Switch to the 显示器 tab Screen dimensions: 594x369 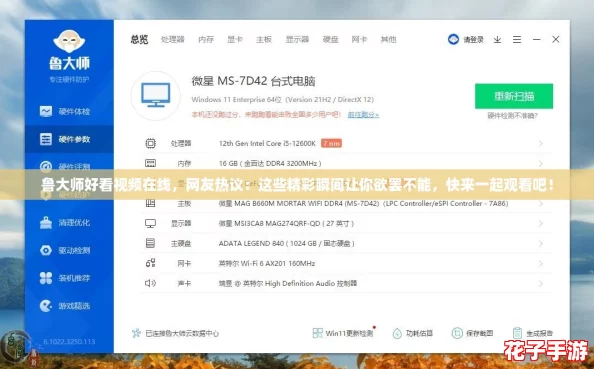tap(297, 39)
